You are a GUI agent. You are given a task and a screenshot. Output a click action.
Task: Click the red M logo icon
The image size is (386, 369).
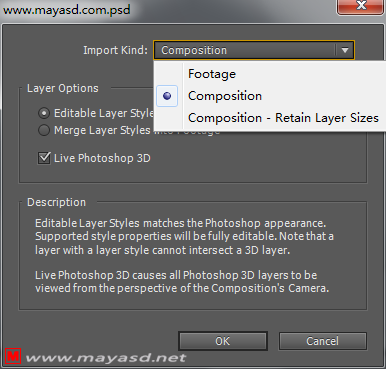[x=13, y=356]
